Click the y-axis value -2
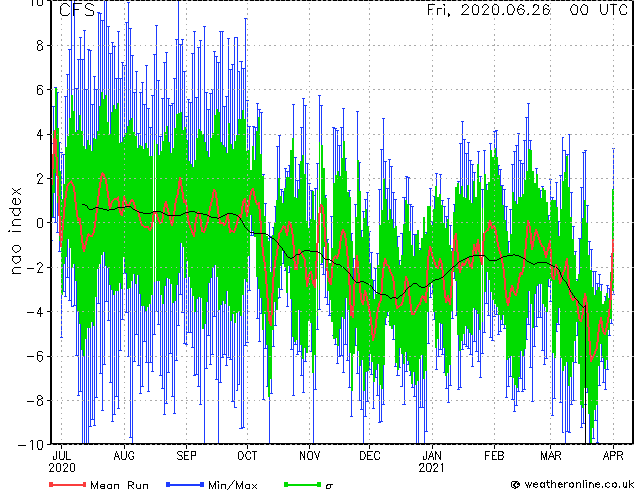The width and height of the screenshot is (634, 490). [x=34, y=268]
